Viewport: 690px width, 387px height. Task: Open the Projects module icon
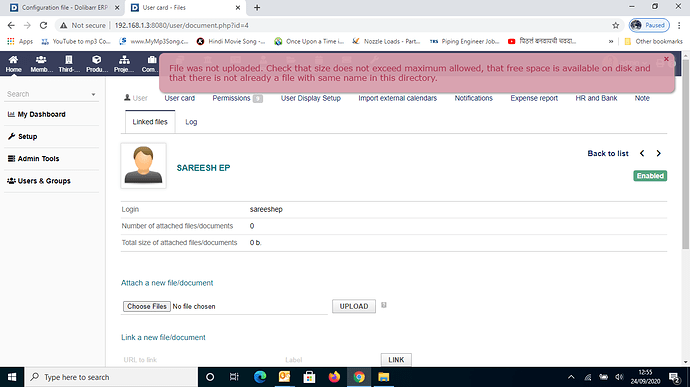[124, 64]
